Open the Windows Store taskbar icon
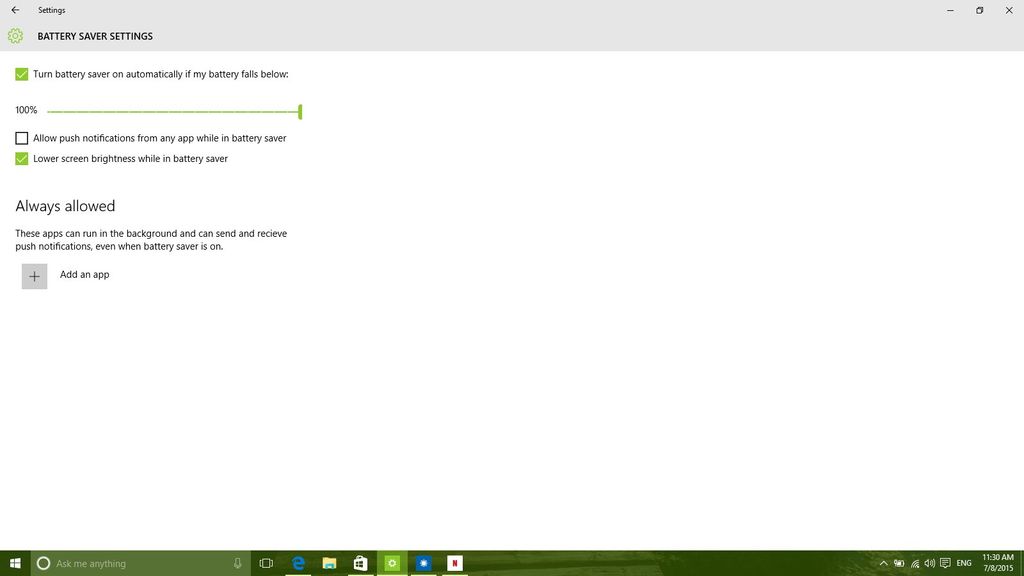Viewport: 1024px width, 576px height. tap(360, 563)
